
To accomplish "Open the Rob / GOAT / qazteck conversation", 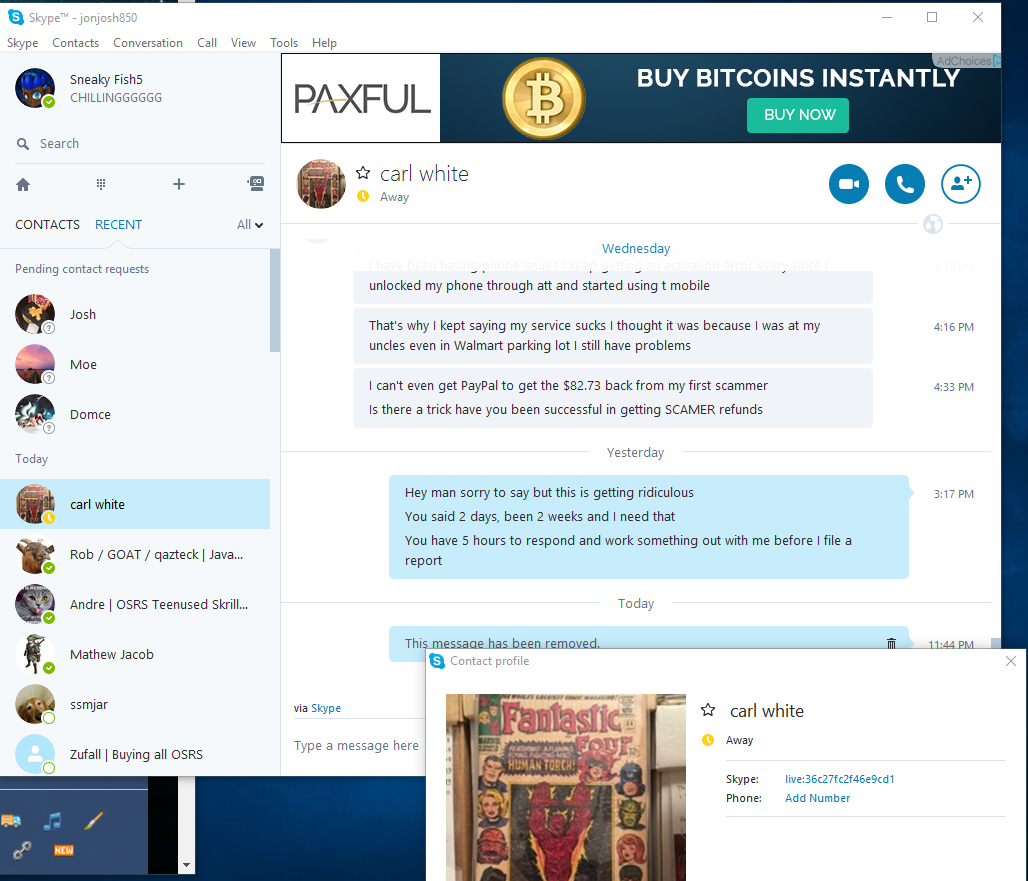I will (x=135, y=555).
